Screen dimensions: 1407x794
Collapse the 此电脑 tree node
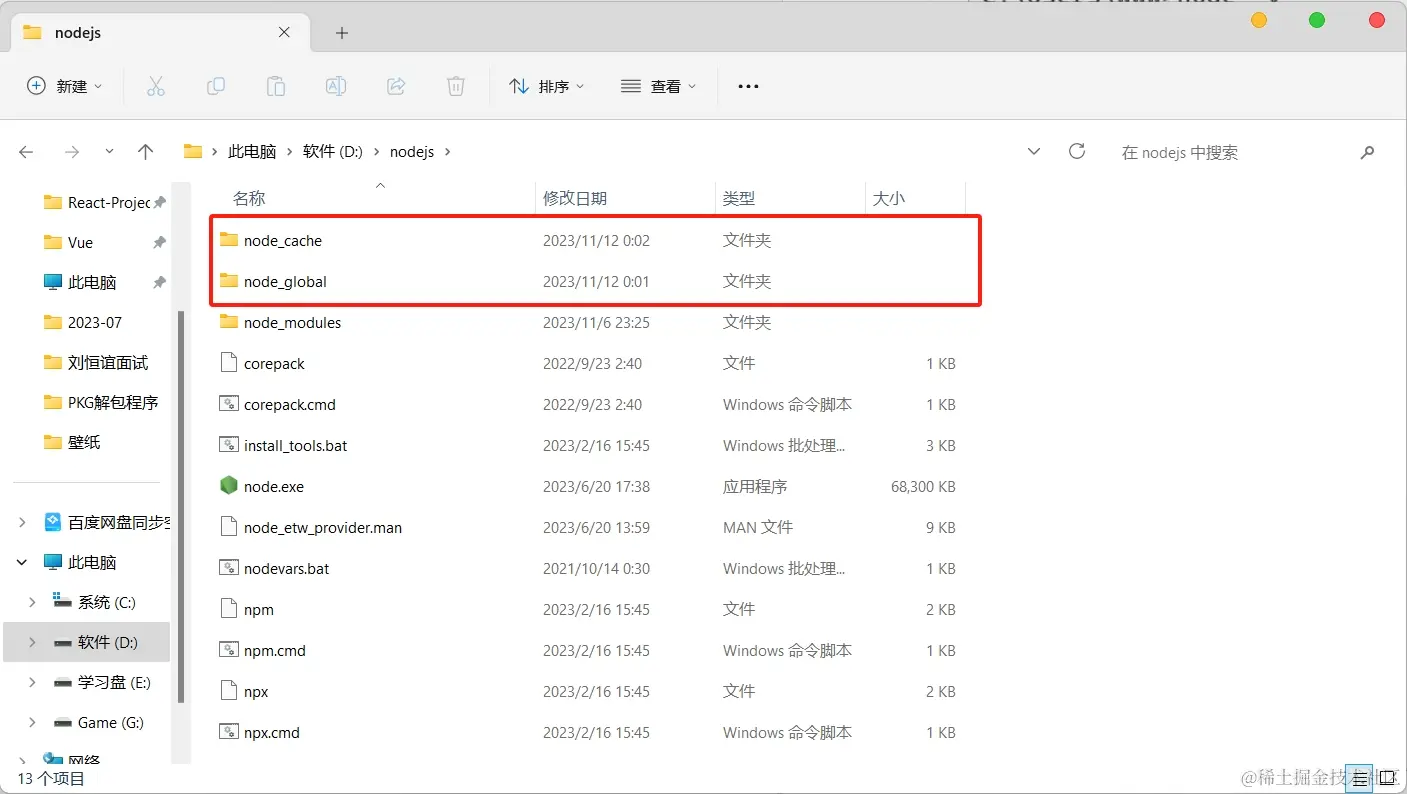click(23, 562)
